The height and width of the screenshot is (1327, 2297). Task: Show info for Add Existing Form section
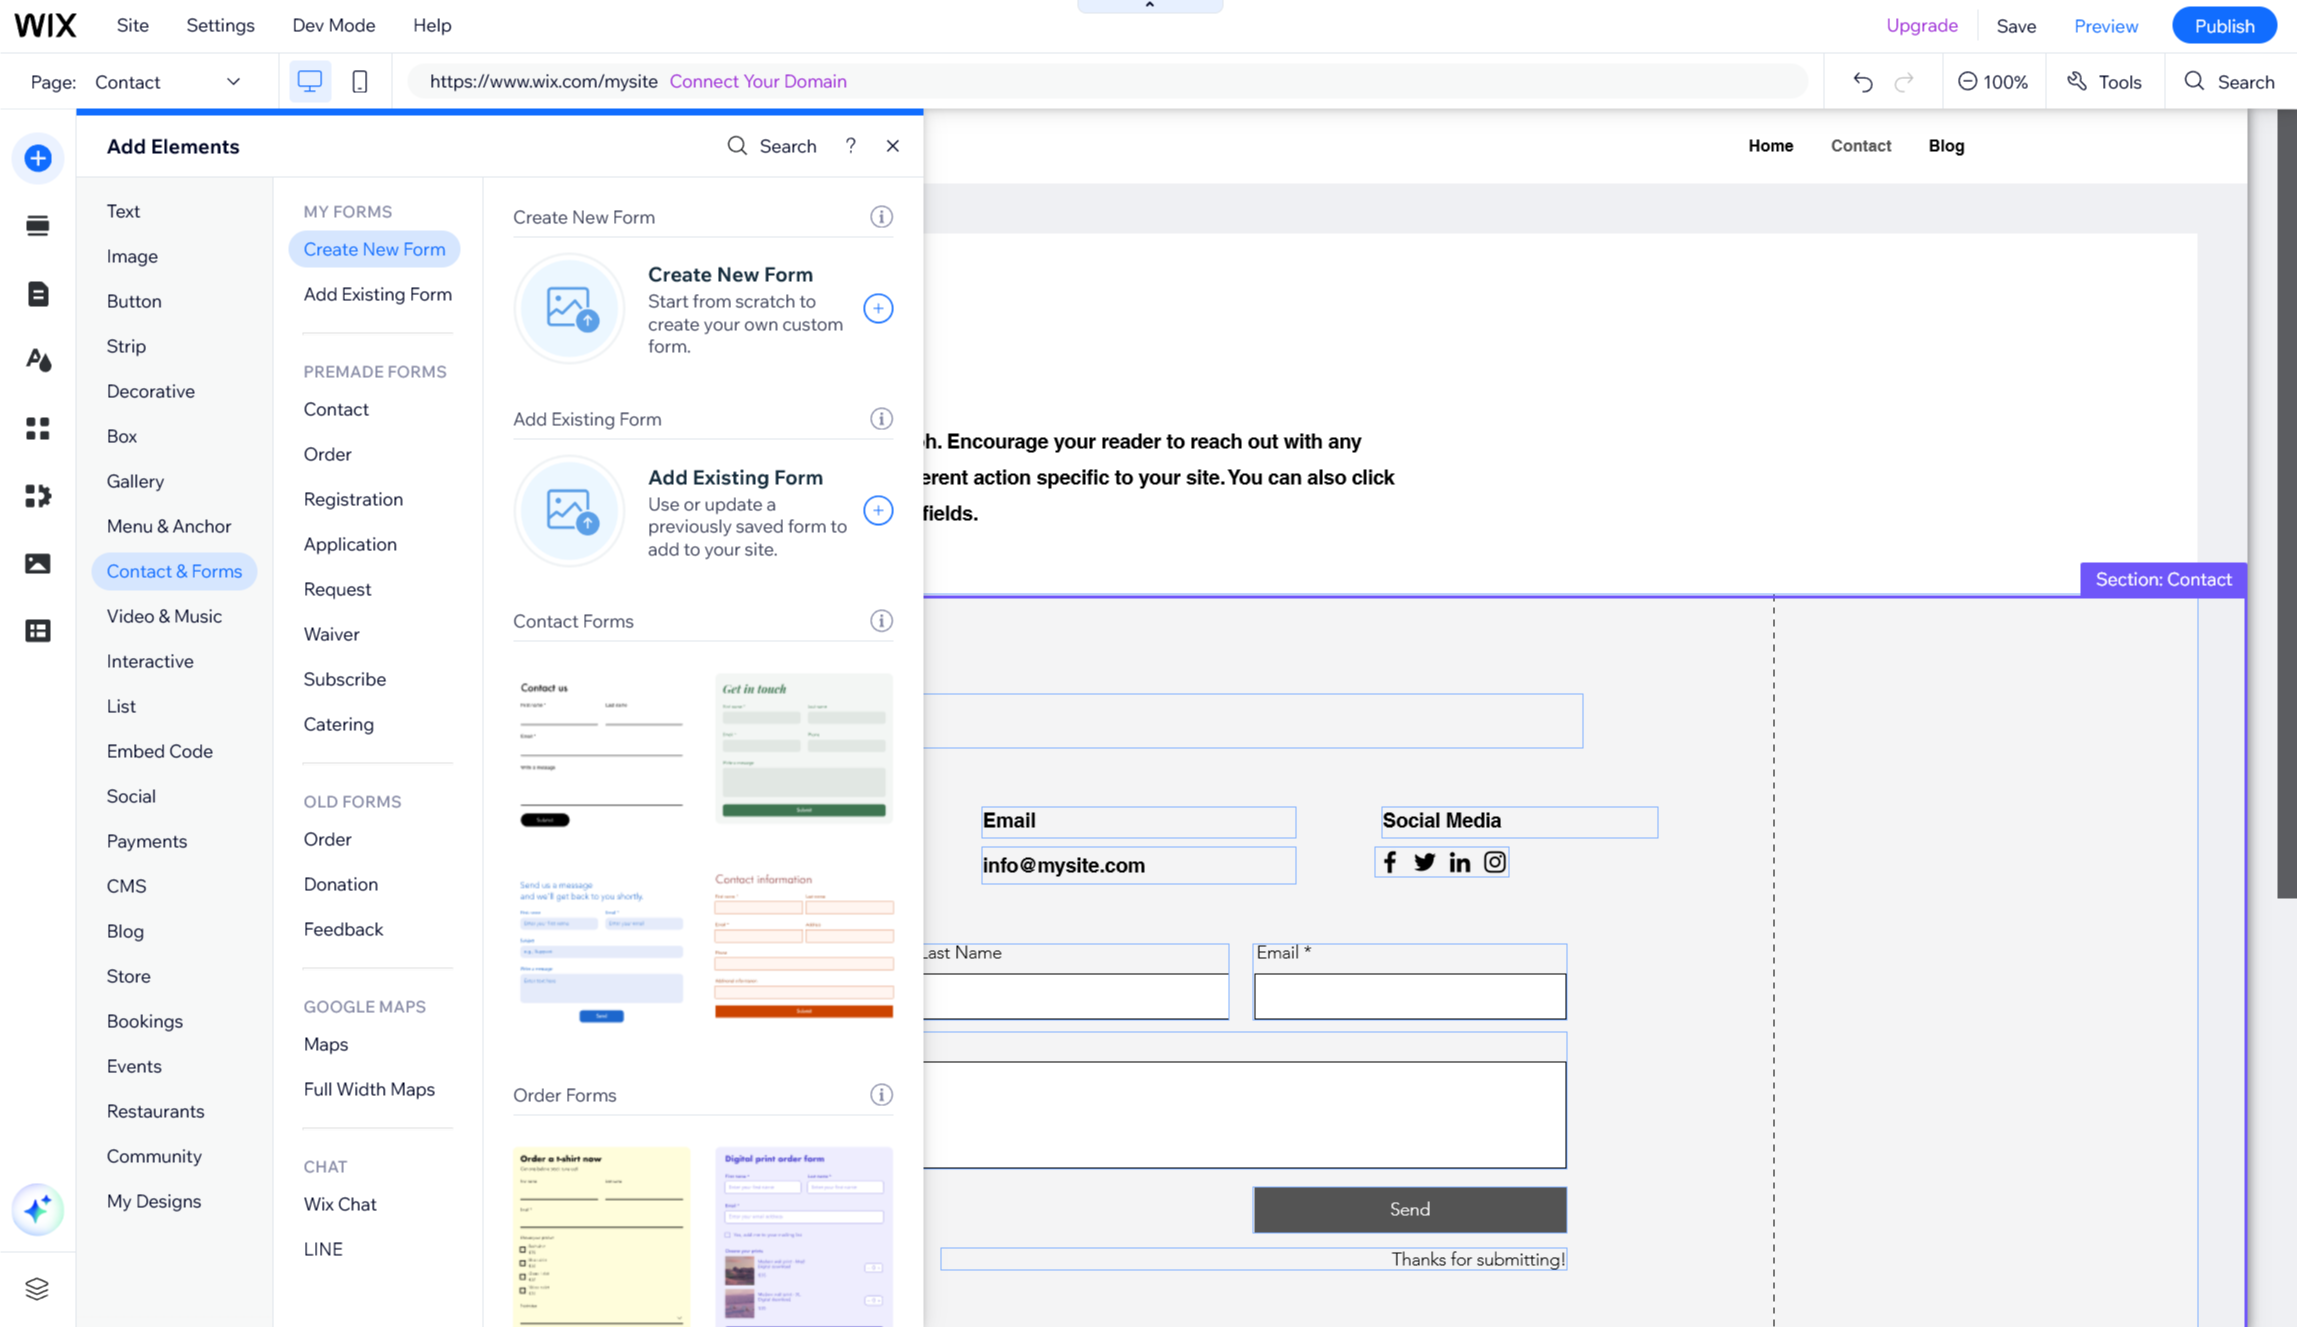(881, 419)
